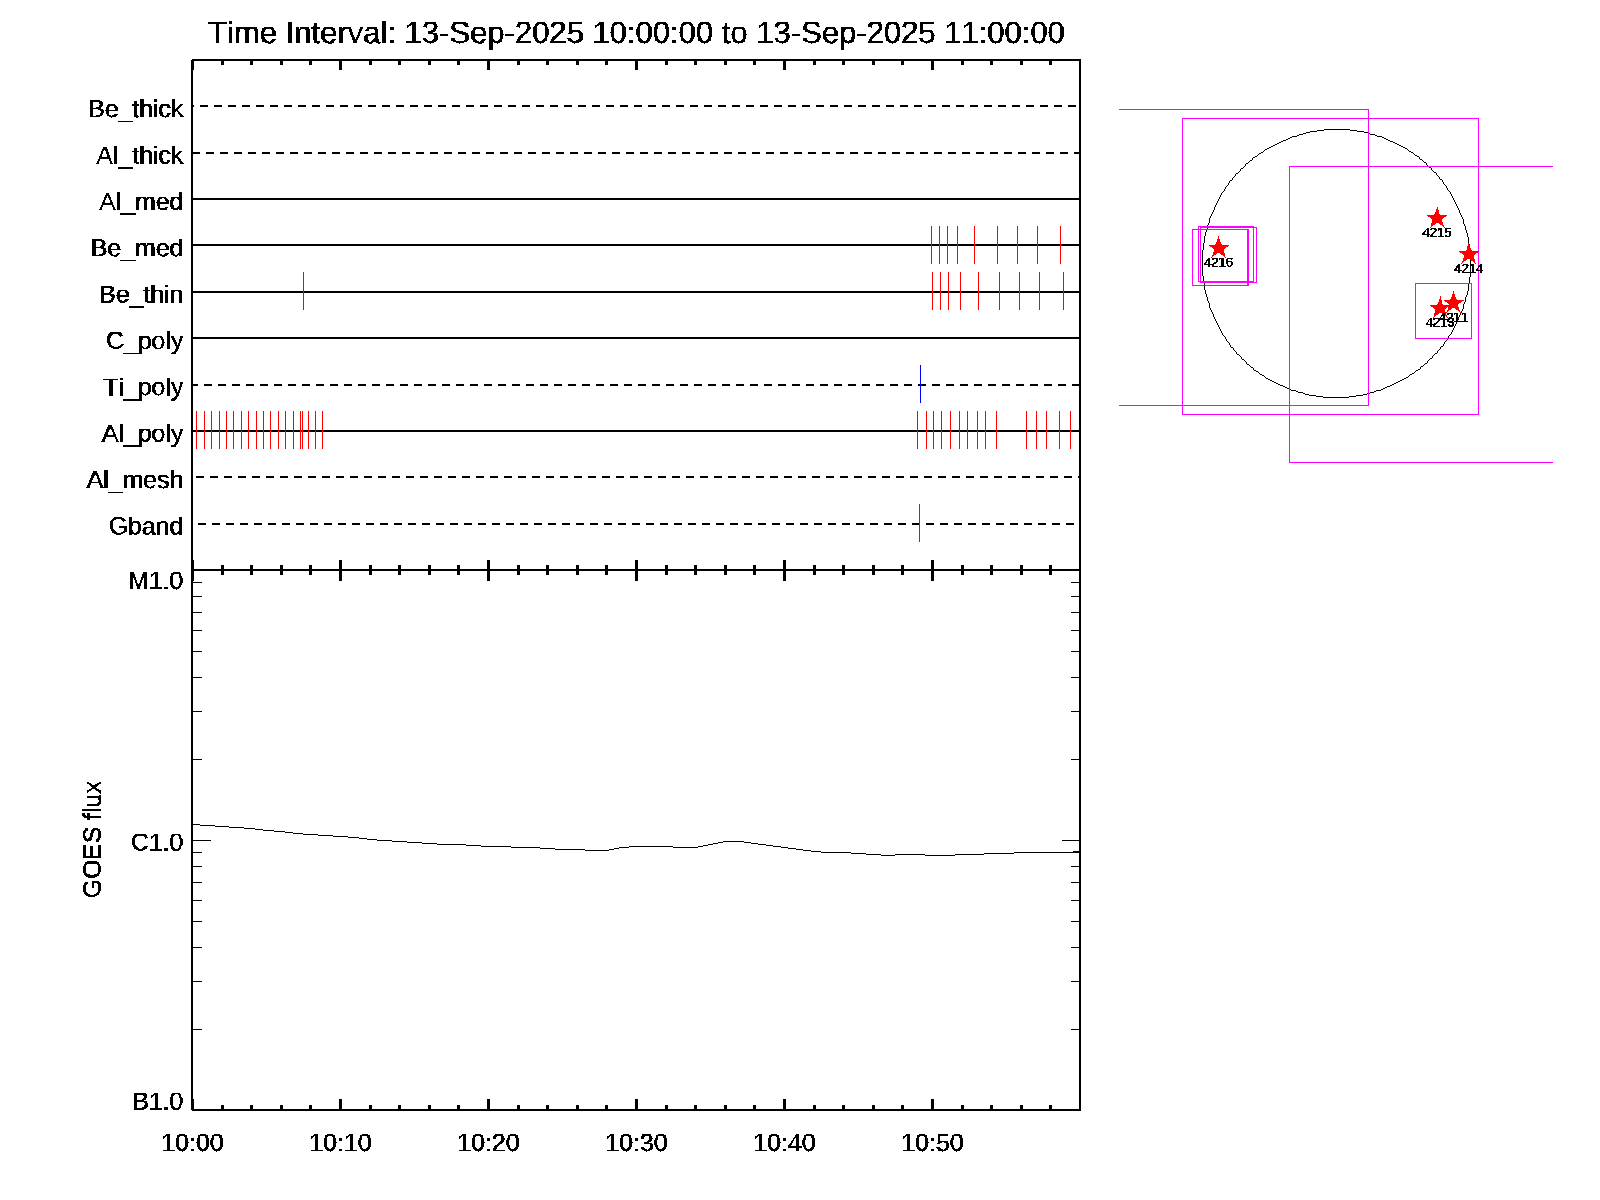Click the isolated Be_thin tick near 10:07
This screenshot has height=1200, width=1600.
303,291
